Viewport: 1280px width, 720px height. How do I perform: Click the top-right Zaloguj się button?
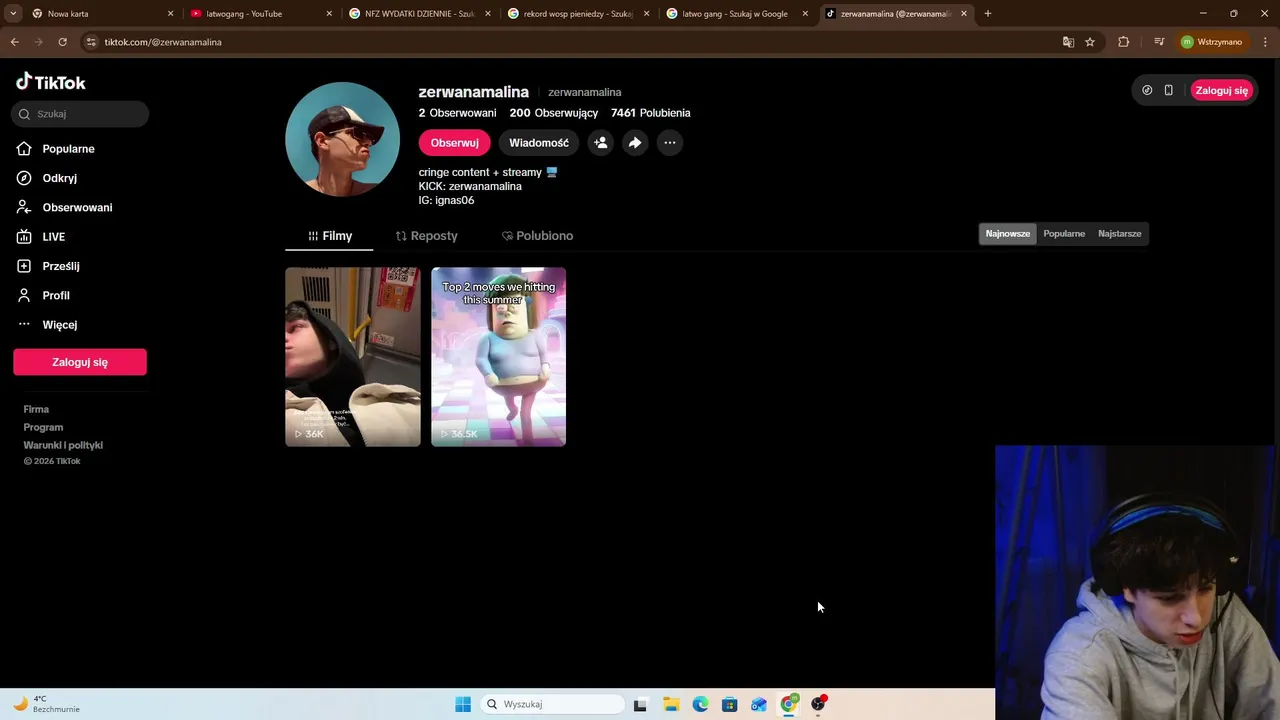pos(1221,90)
